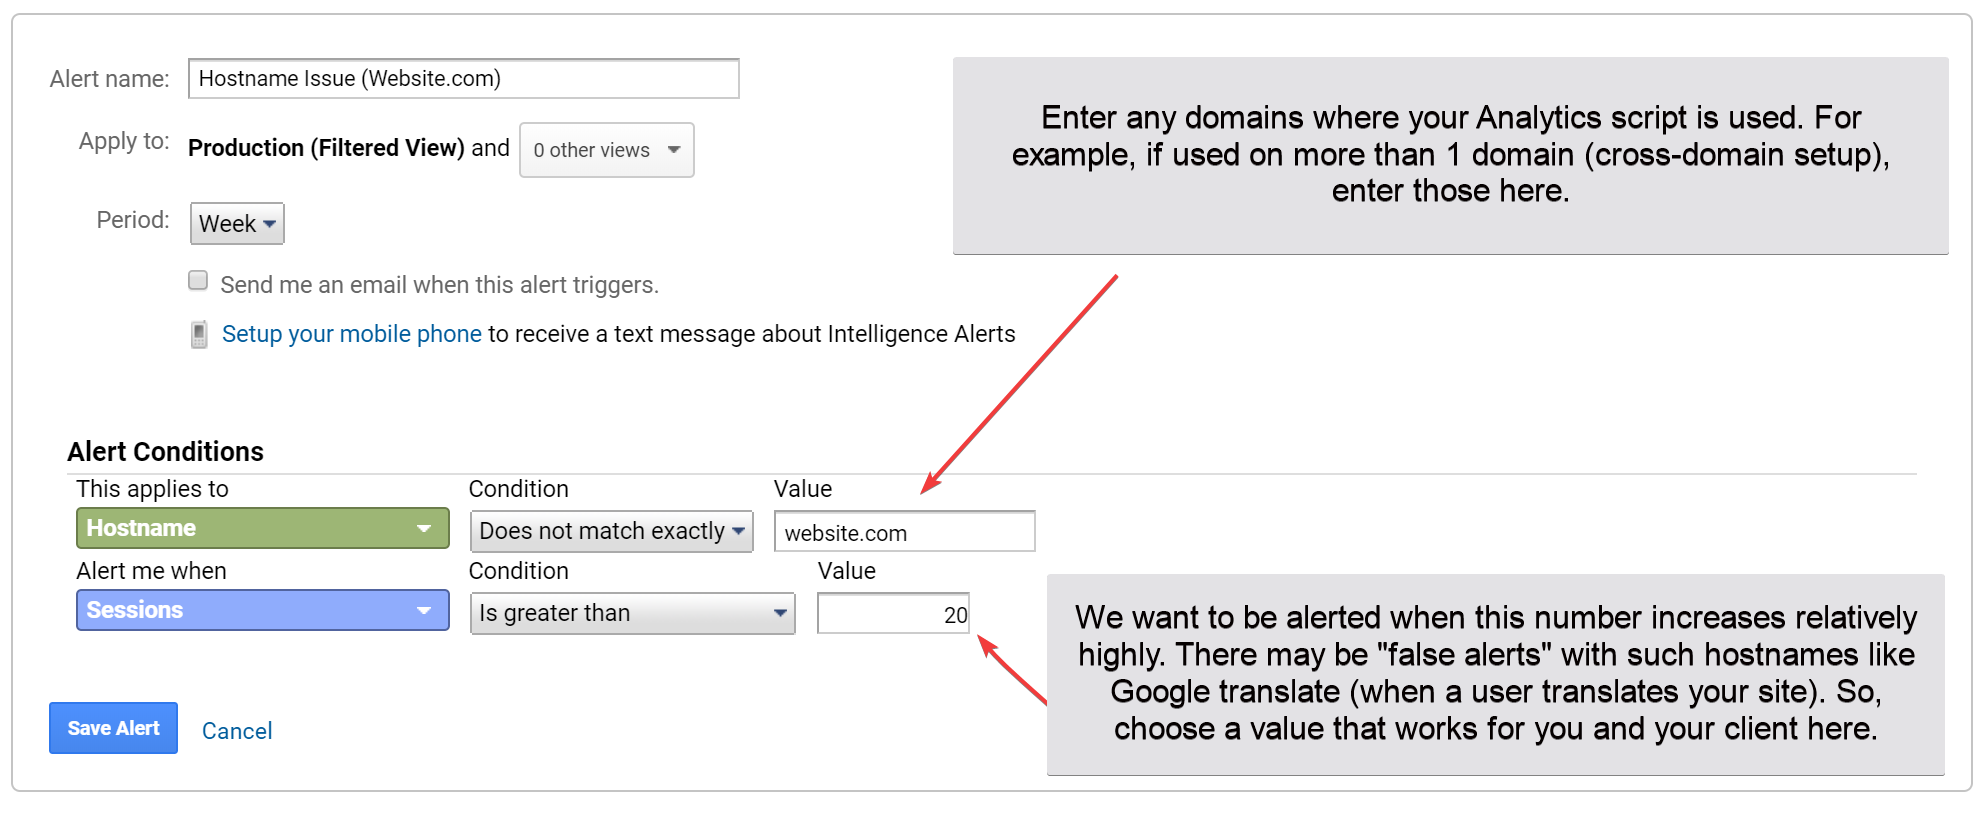This screenshot has height=822, width=1988.
Task: Click Save Alert button
Action: 113,728
